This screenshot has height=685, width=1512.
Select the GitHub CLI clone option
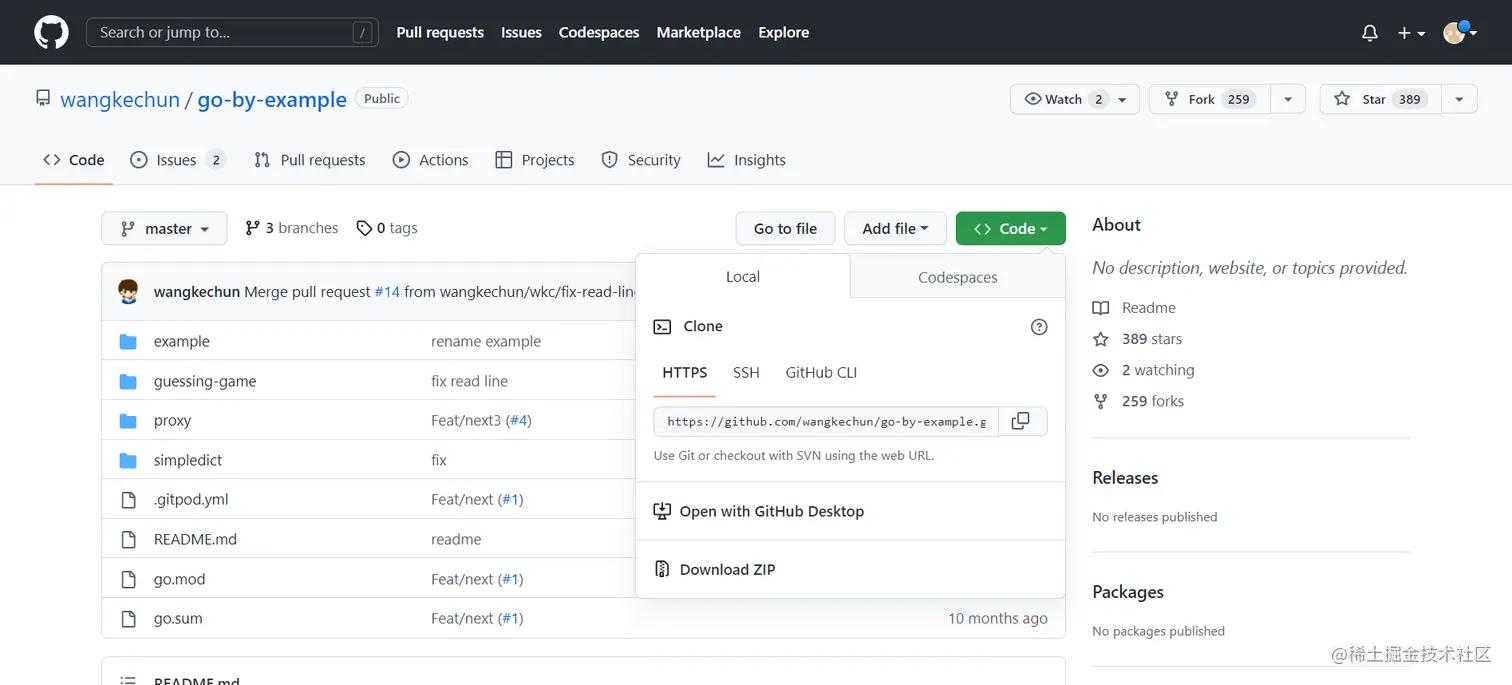pos(821,372)
